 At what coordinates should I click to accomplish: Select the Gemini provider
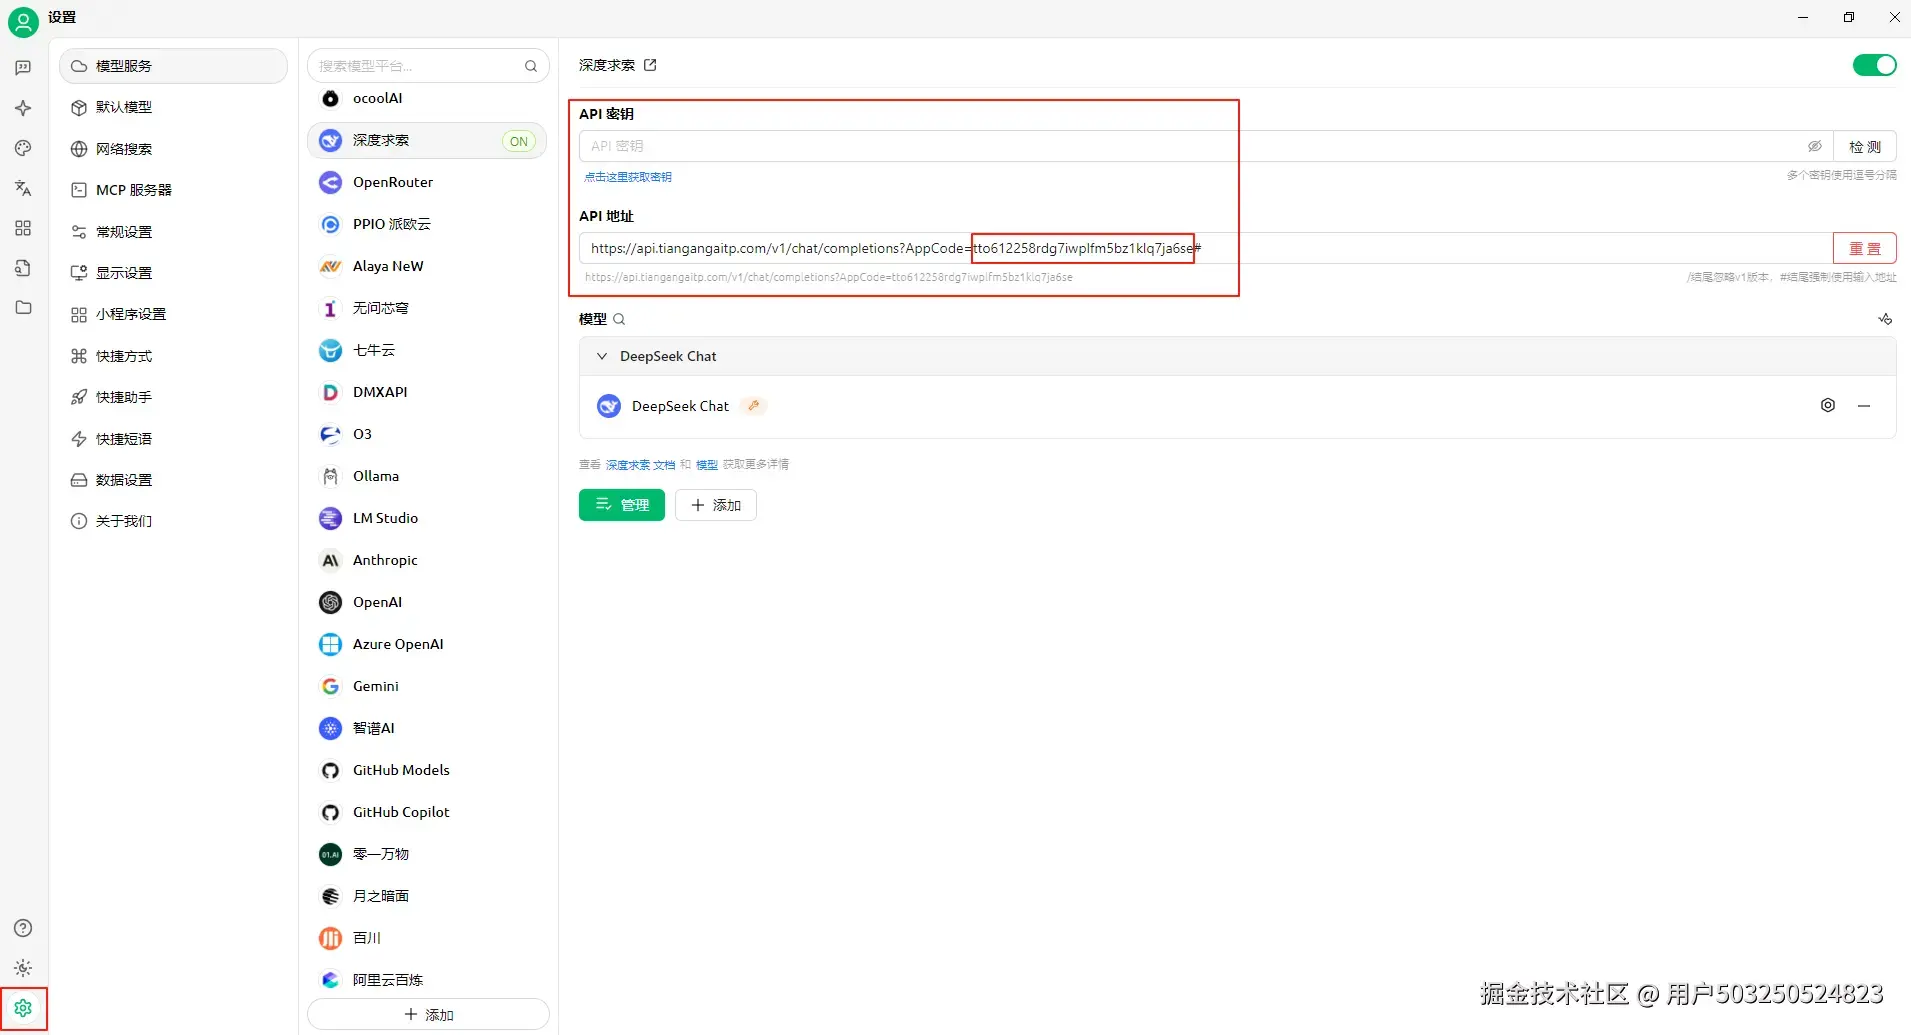coord(428,686)
